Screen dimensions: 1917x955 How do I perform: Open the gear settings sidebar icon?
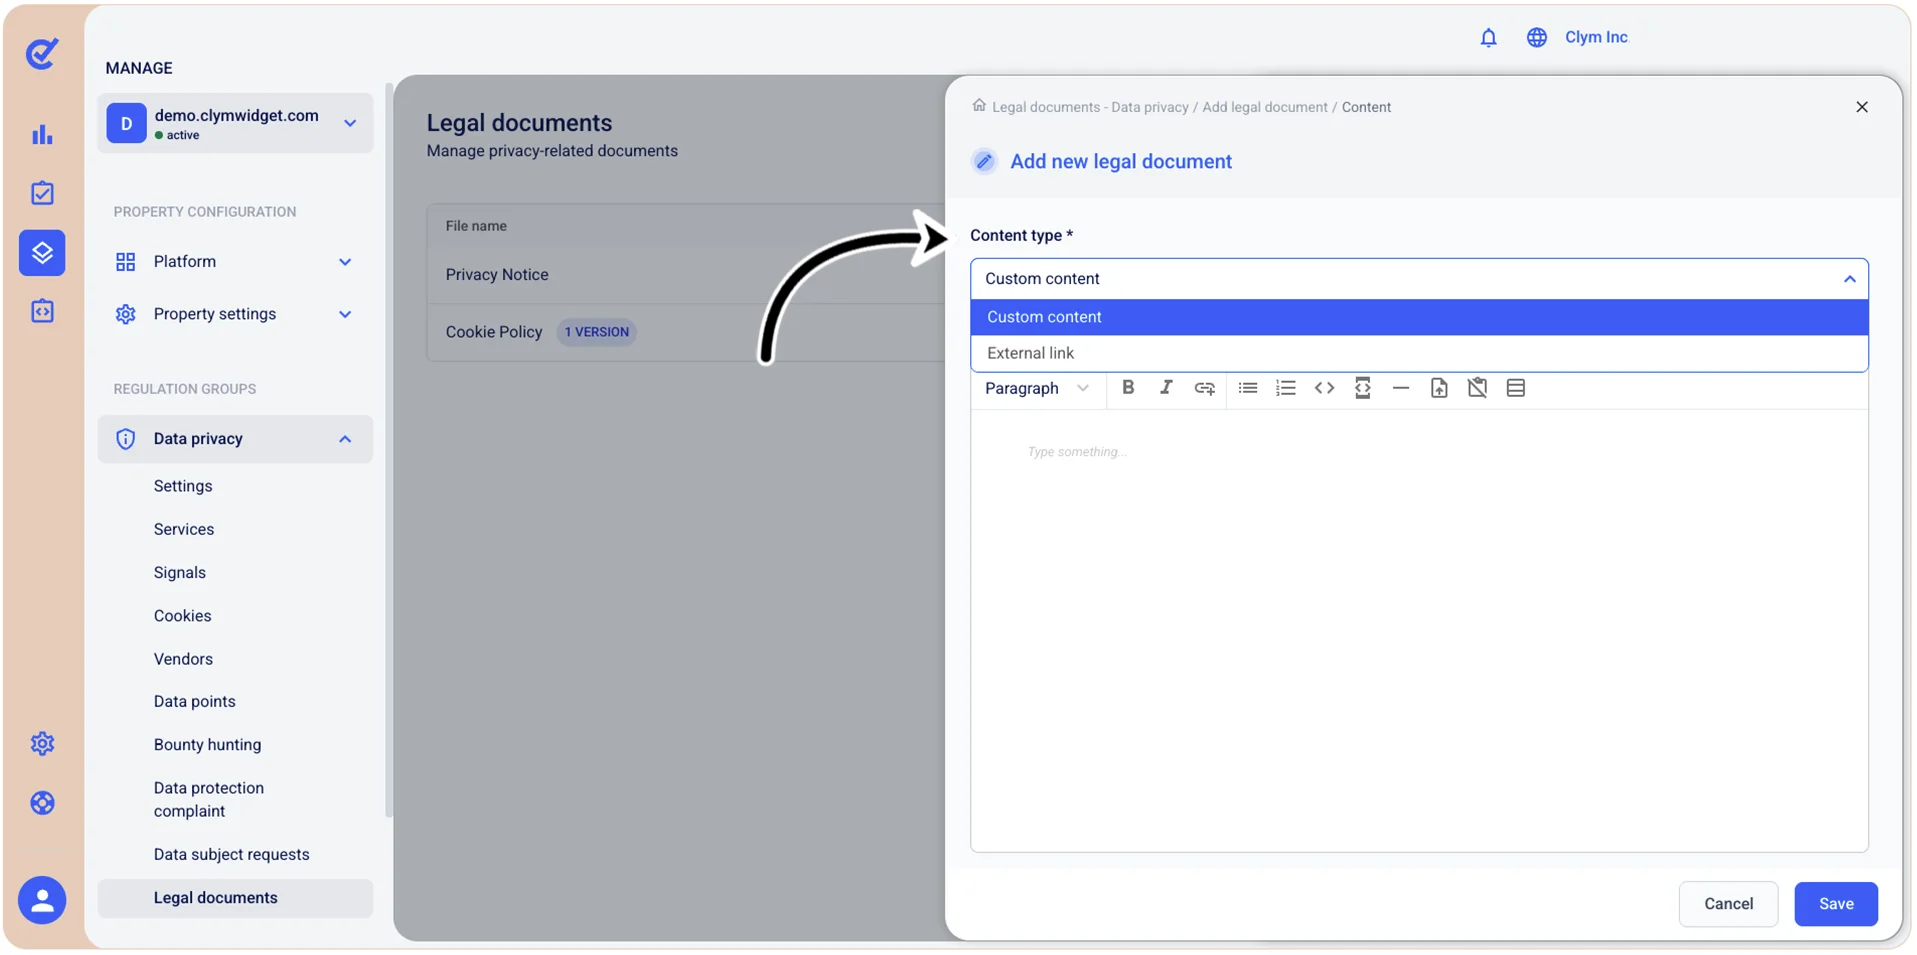42,744
